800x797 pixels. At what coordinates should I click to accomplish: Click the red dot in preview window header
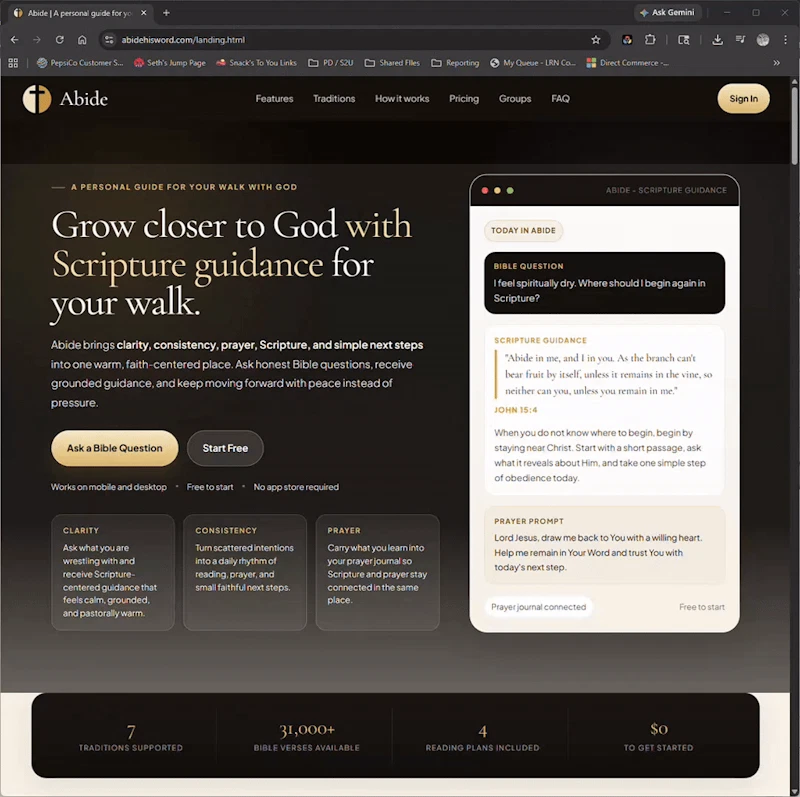coord(485,190)
